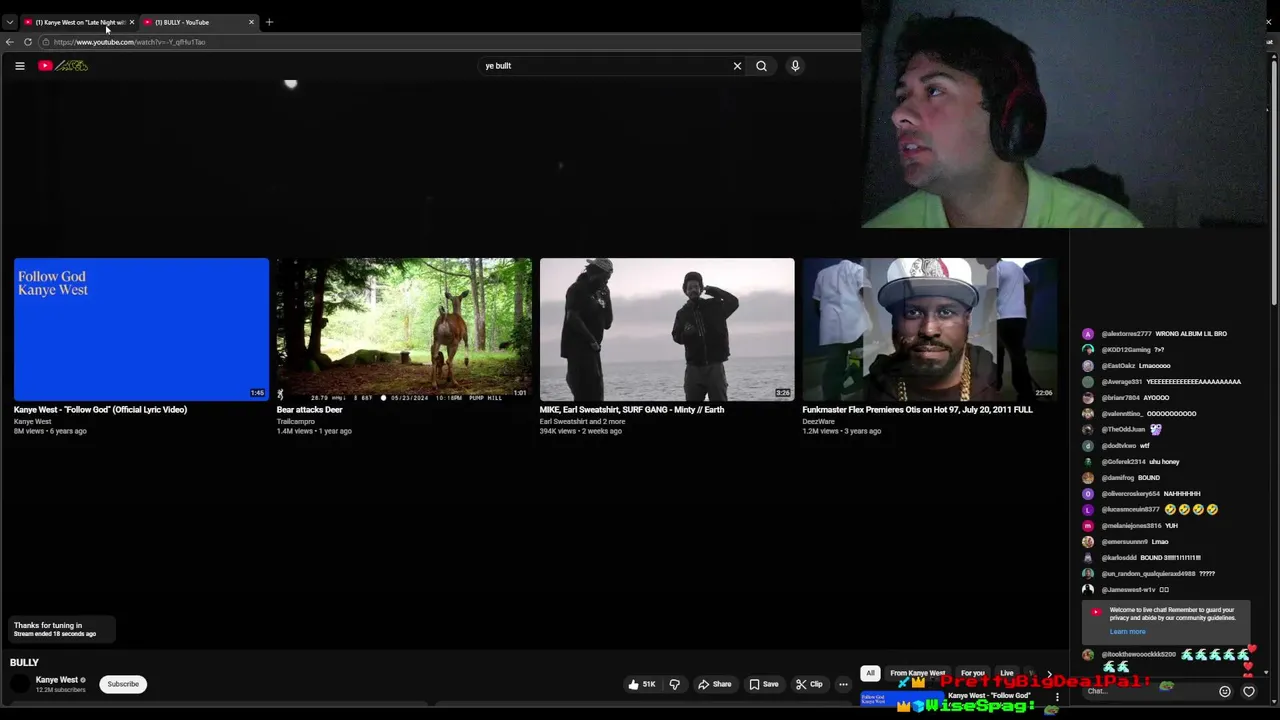
Task: Create a Clip of the video
Action: [x=809, y=684]
